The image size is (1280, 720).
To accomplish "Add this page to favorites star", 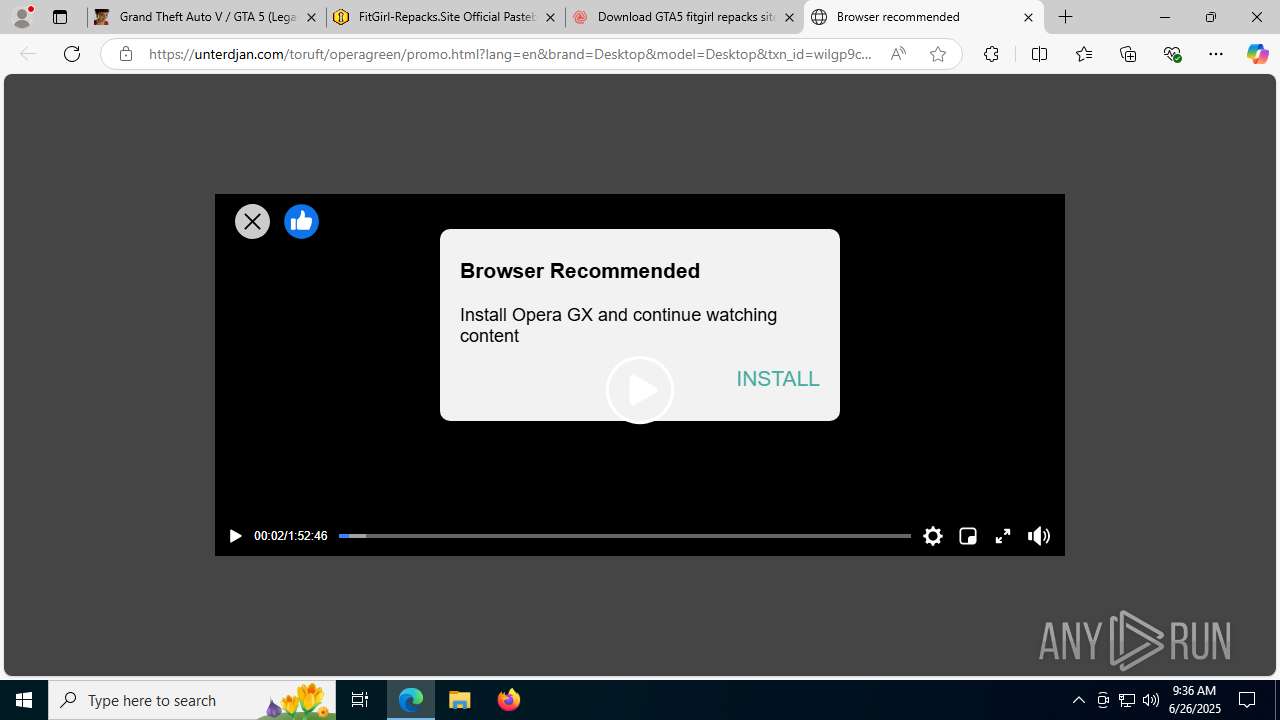I will pyautogui.click(x=938, y=54).
